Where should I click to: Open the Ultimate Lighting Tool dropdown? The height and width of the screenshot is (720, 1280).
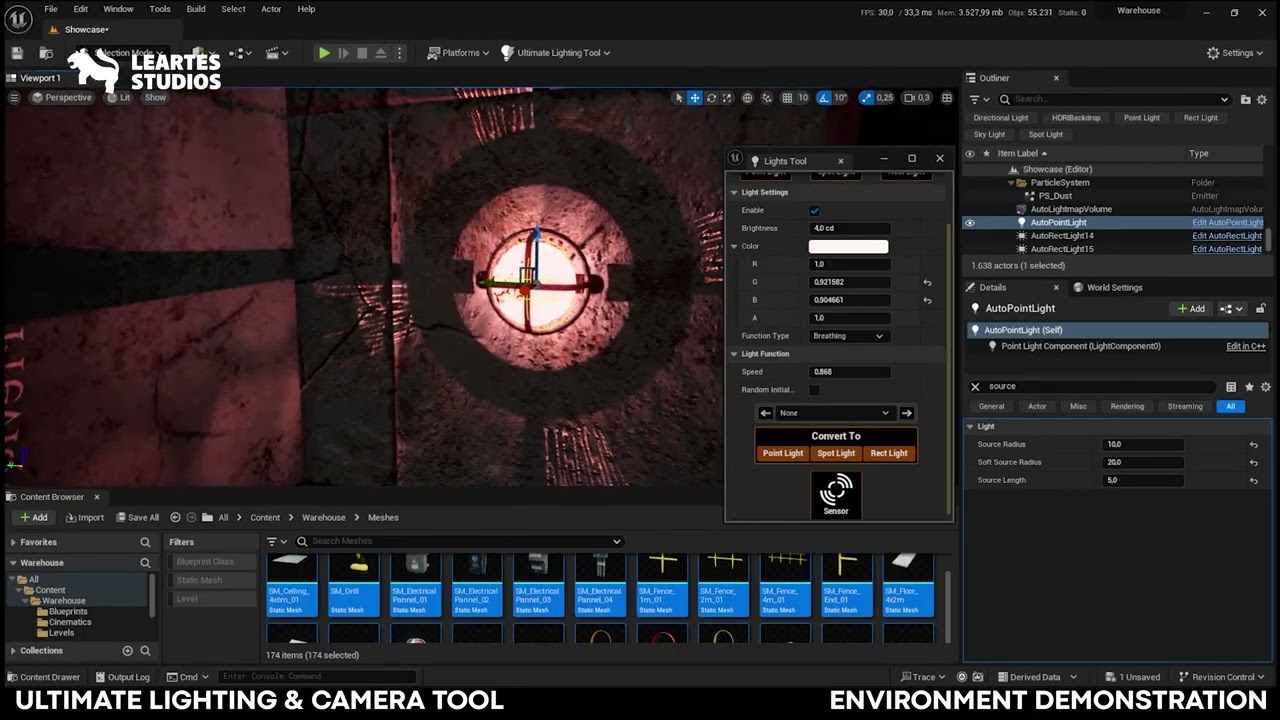[x=556, y=53]
